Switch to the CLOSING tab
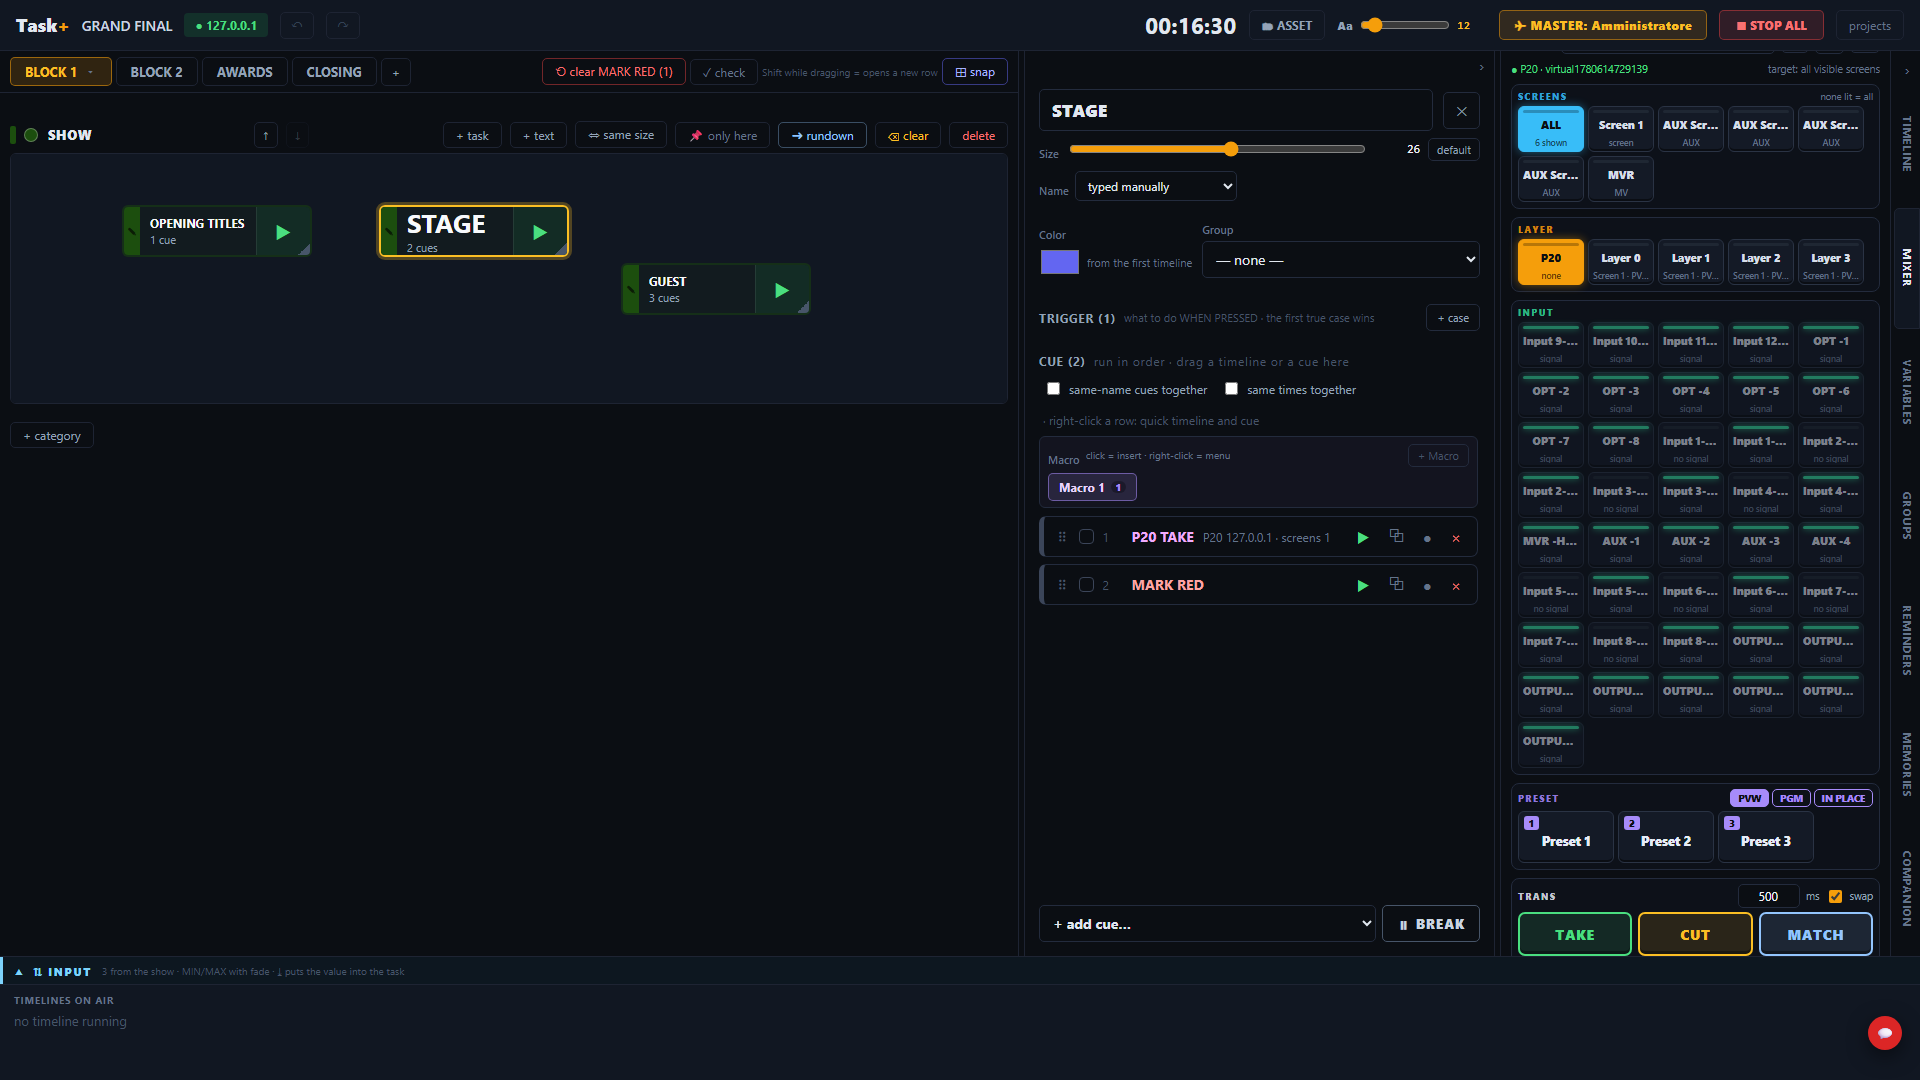This screenshot has width=1920, height=1080. point(334,72)
